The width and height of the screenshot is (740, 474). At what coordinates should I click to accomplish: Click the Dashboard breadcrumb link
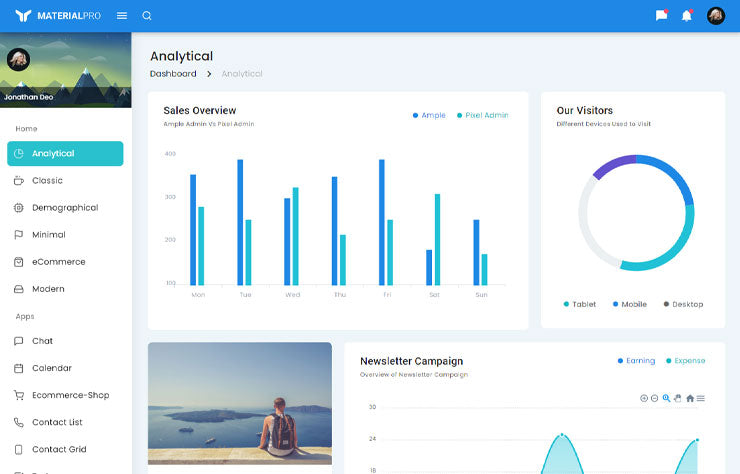click(x=173, y=74)
